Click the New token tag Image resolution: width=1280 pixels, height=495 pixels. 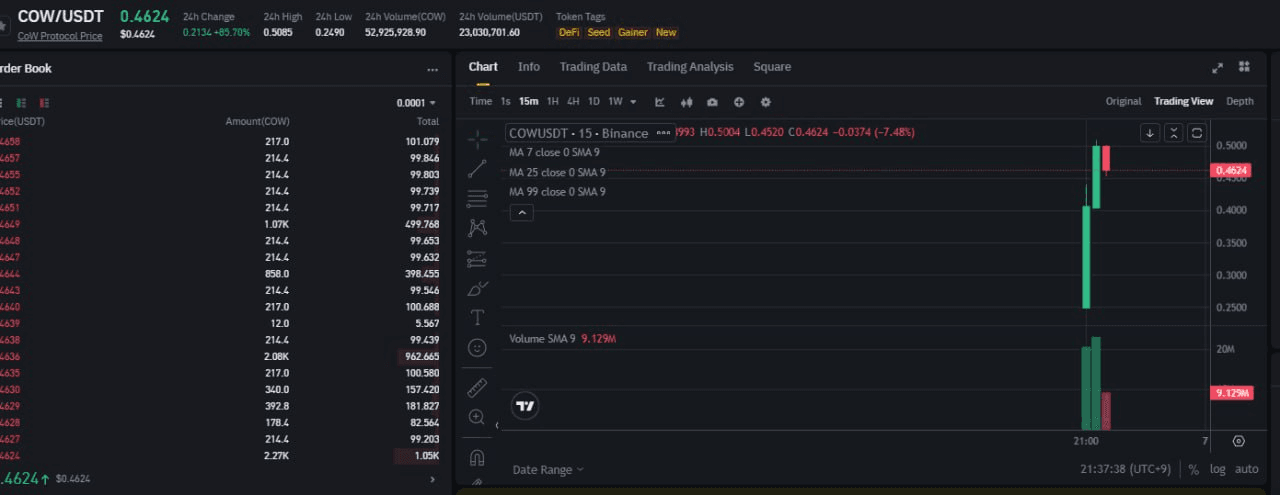tap(666, 33)
